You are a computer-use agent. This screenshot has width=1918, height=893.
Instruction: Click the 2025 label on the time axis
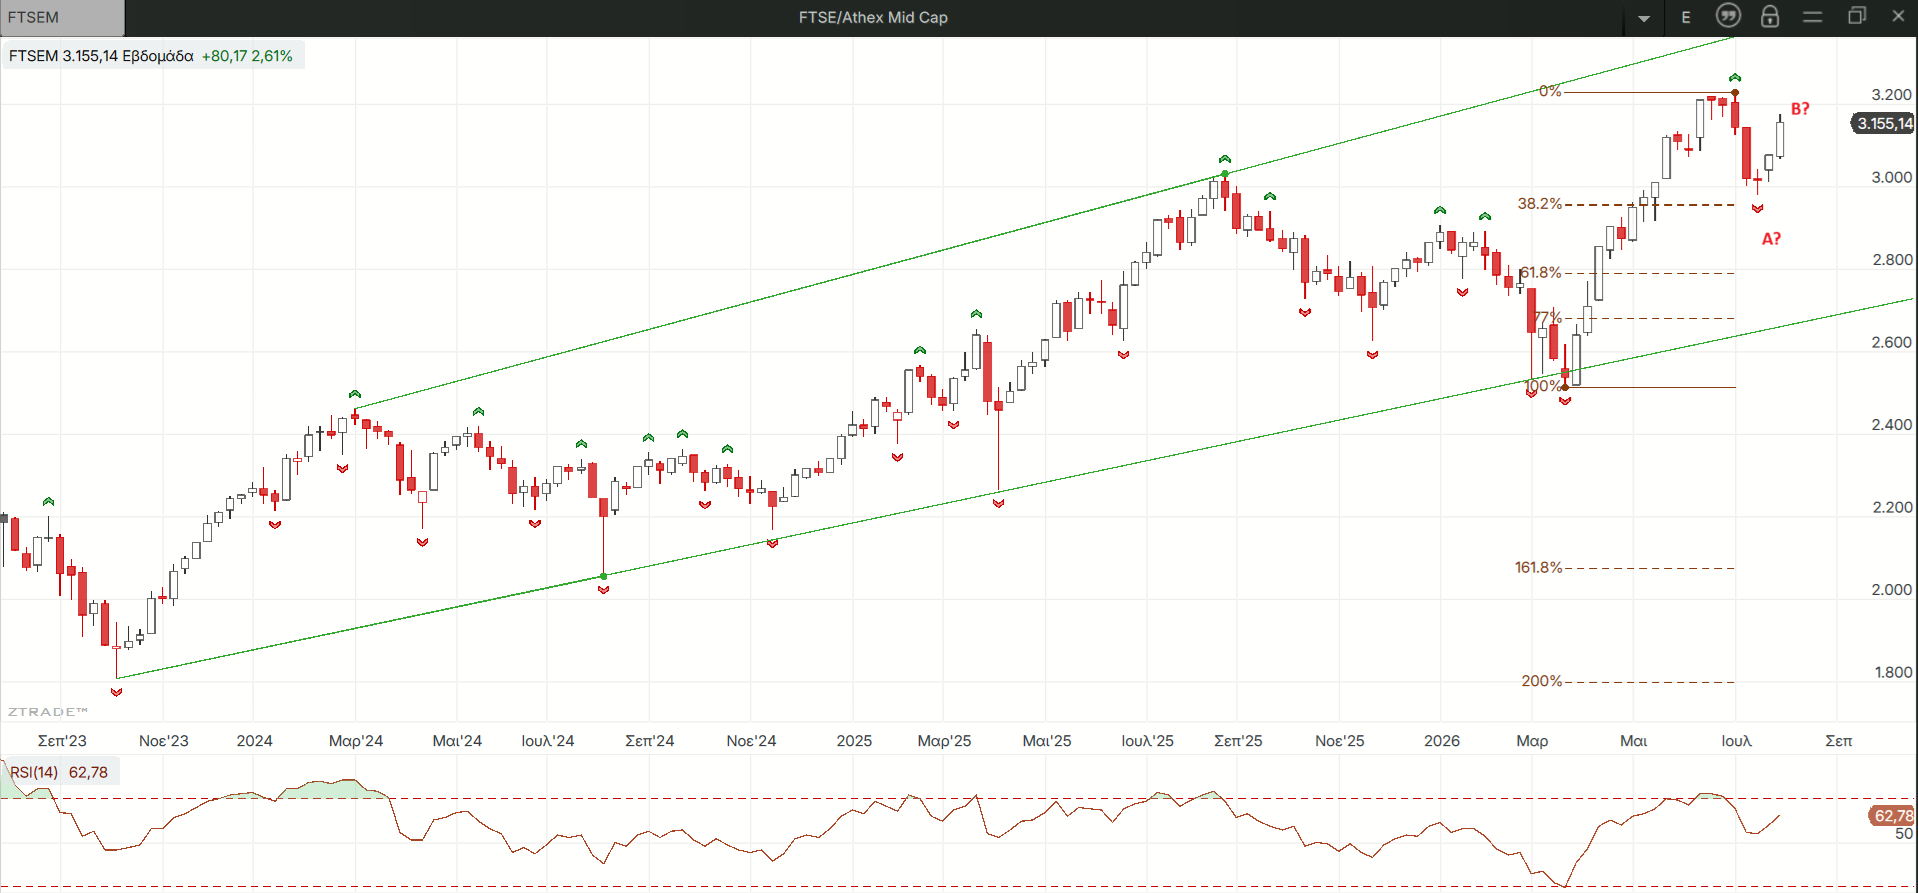(x=854, y=741)
